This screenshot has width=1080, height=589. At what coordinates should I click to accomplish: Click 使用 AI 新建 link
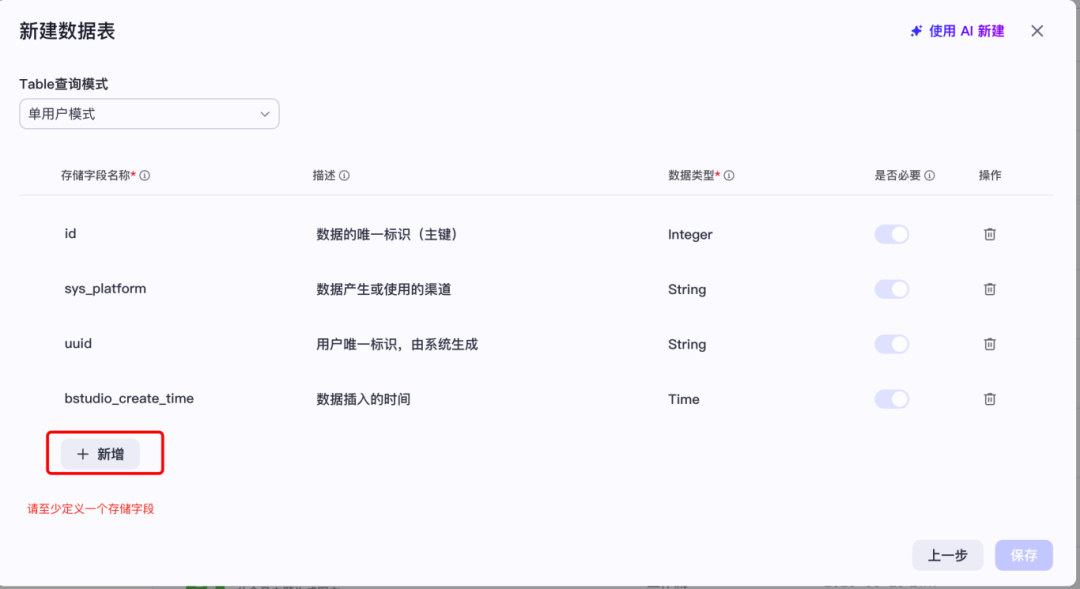tap(957, 31)
